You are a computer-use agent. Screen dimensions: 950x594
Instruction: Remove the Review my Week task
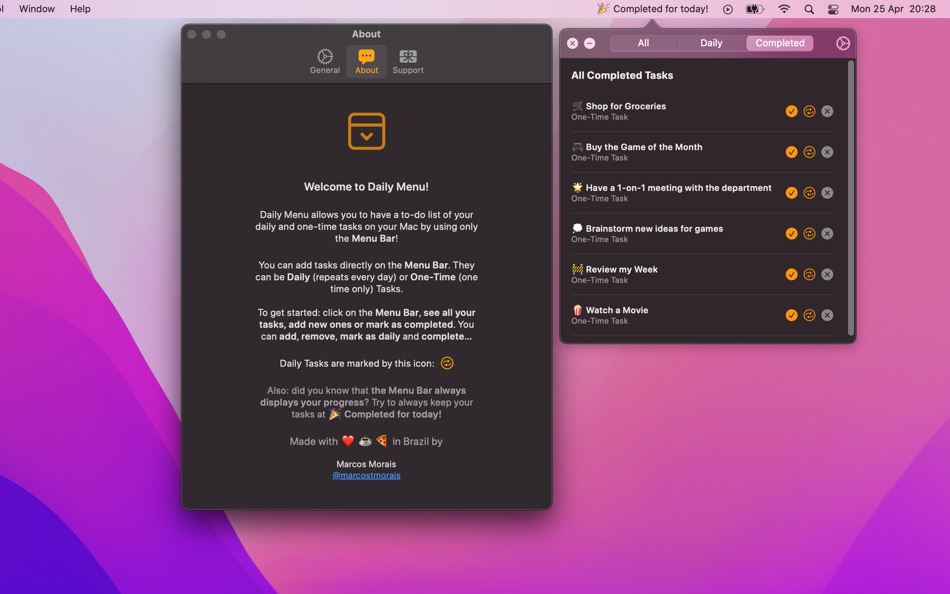827,275
